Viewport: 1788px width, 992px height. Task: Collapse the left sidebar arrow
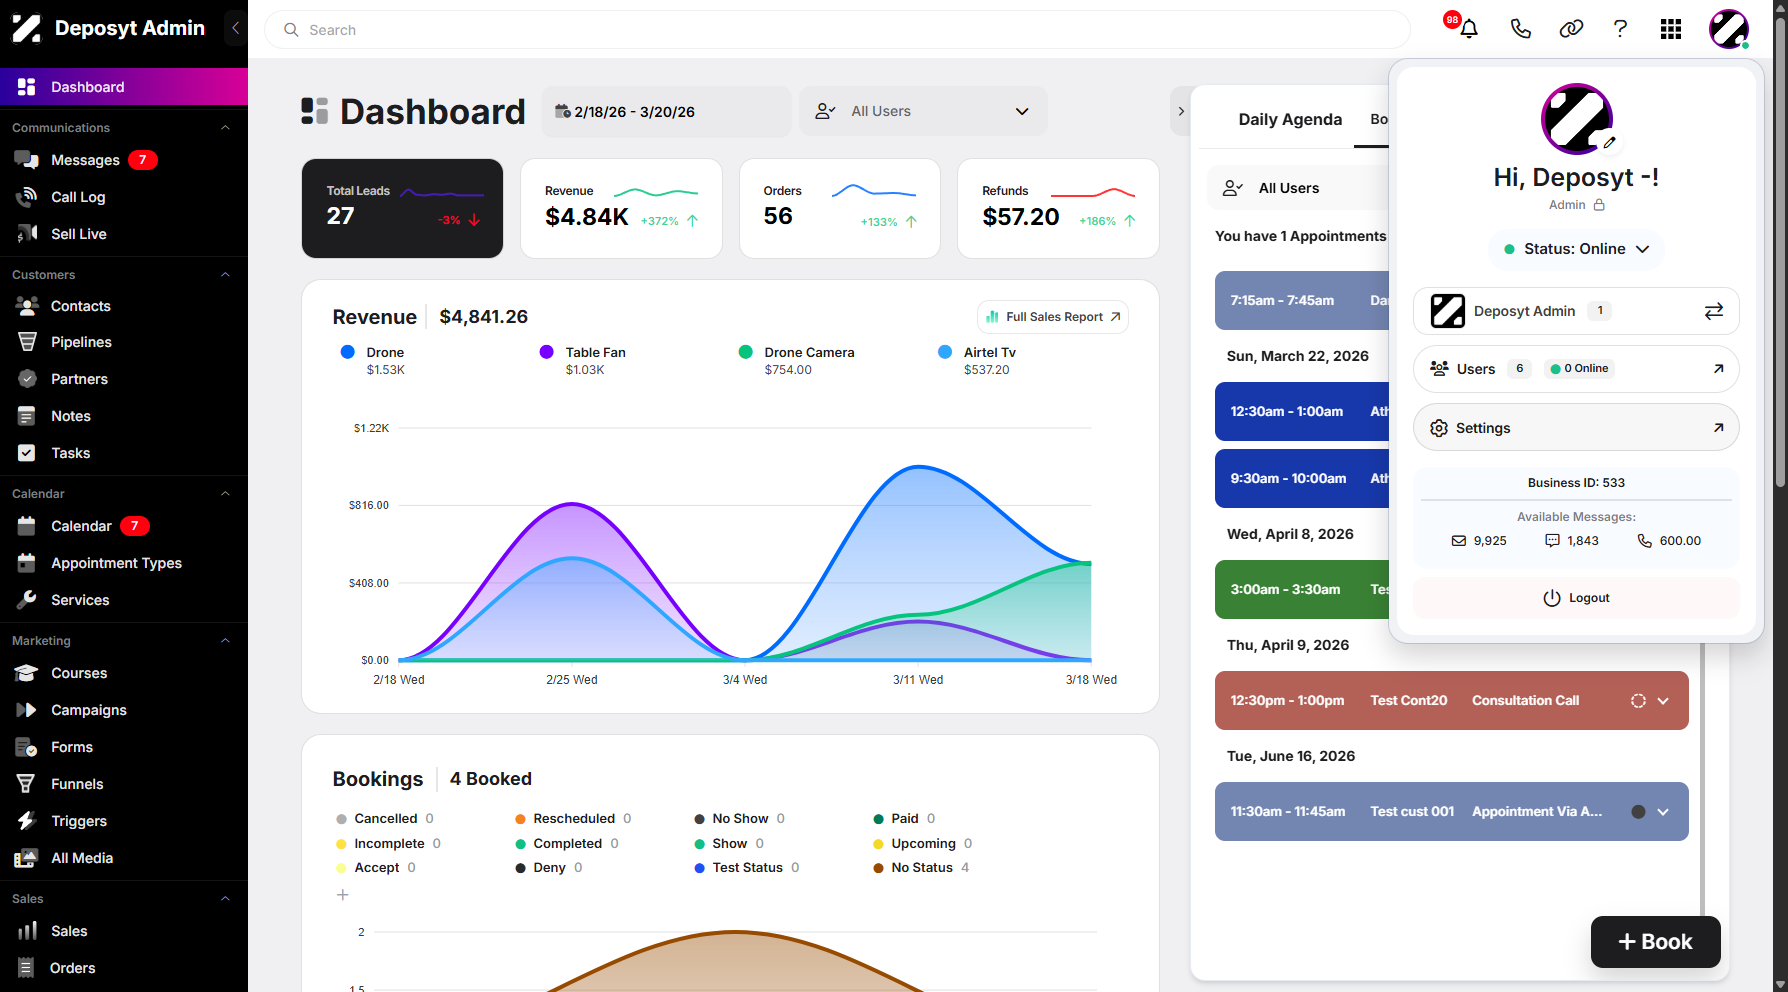(x=235, y=28)
